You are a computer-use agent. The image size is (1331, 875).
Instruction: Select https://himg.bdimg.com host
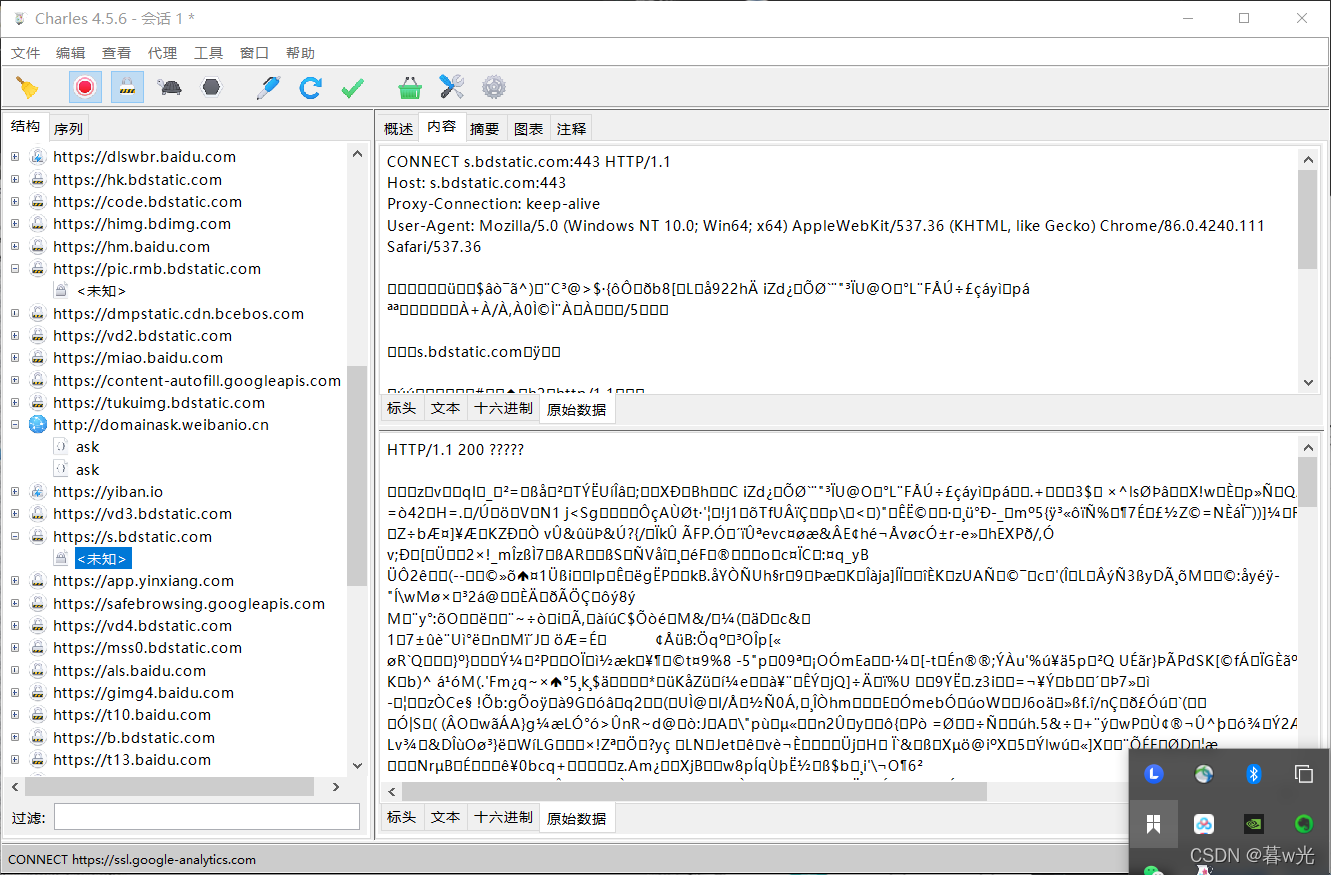click(142, 224)
